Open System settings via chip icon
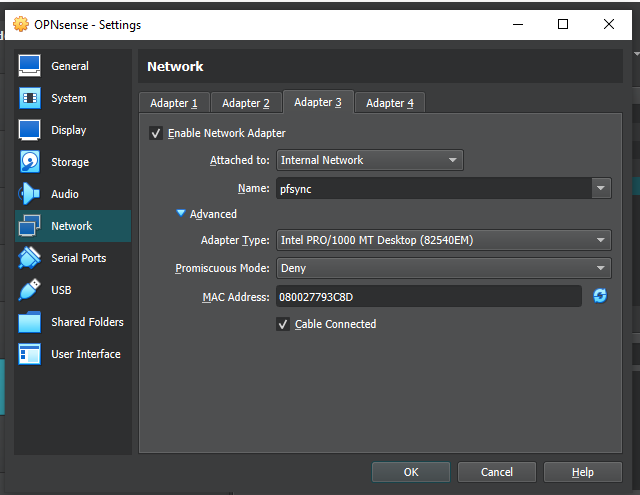 point(29,98)
